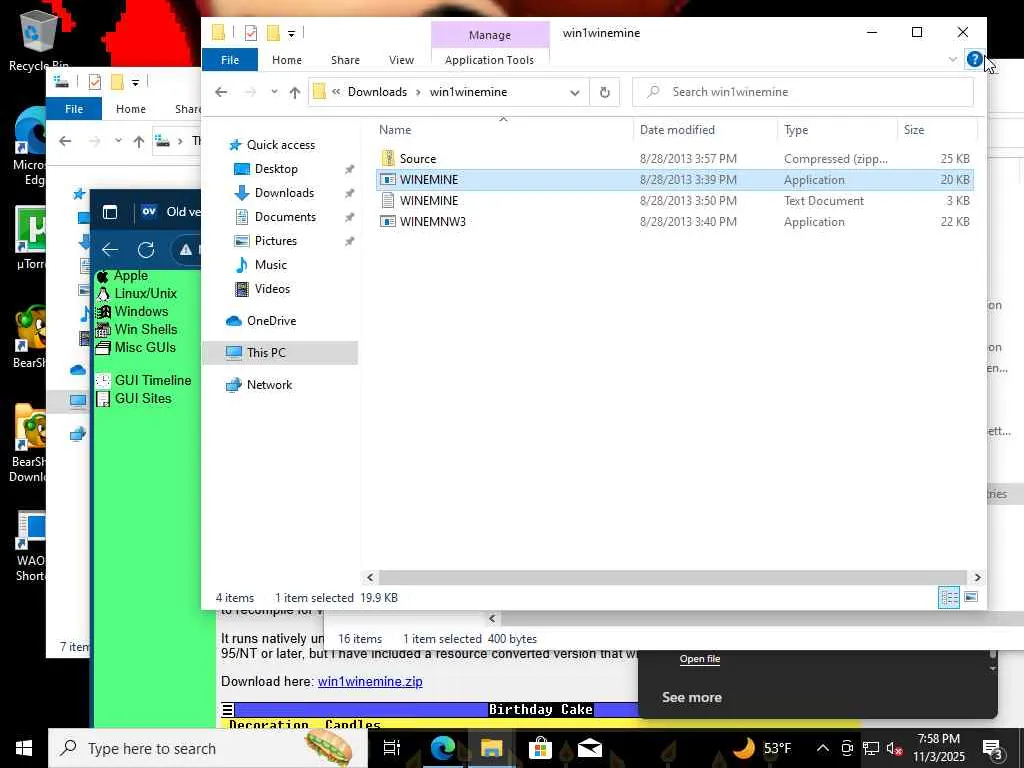1024x768 pixels.
Task: Open Quick access in navigation pane
Action: coord(281,145)
